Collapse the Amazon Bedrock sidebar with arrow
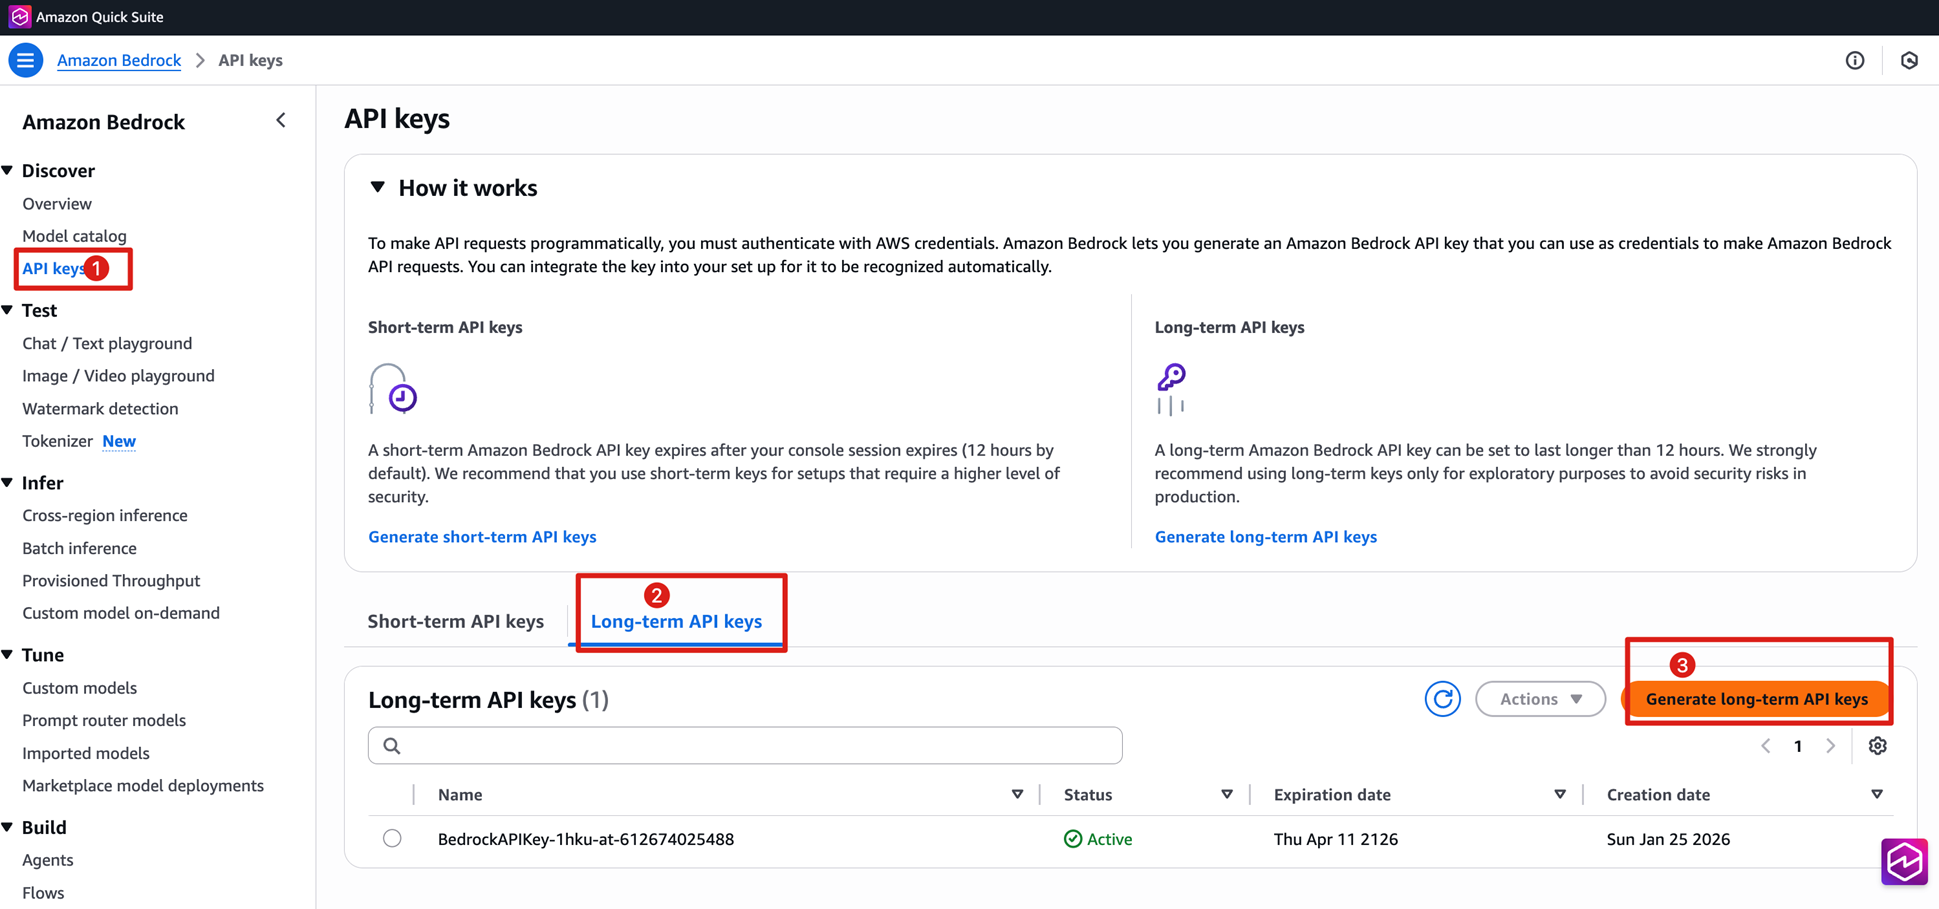 point(281,121)
